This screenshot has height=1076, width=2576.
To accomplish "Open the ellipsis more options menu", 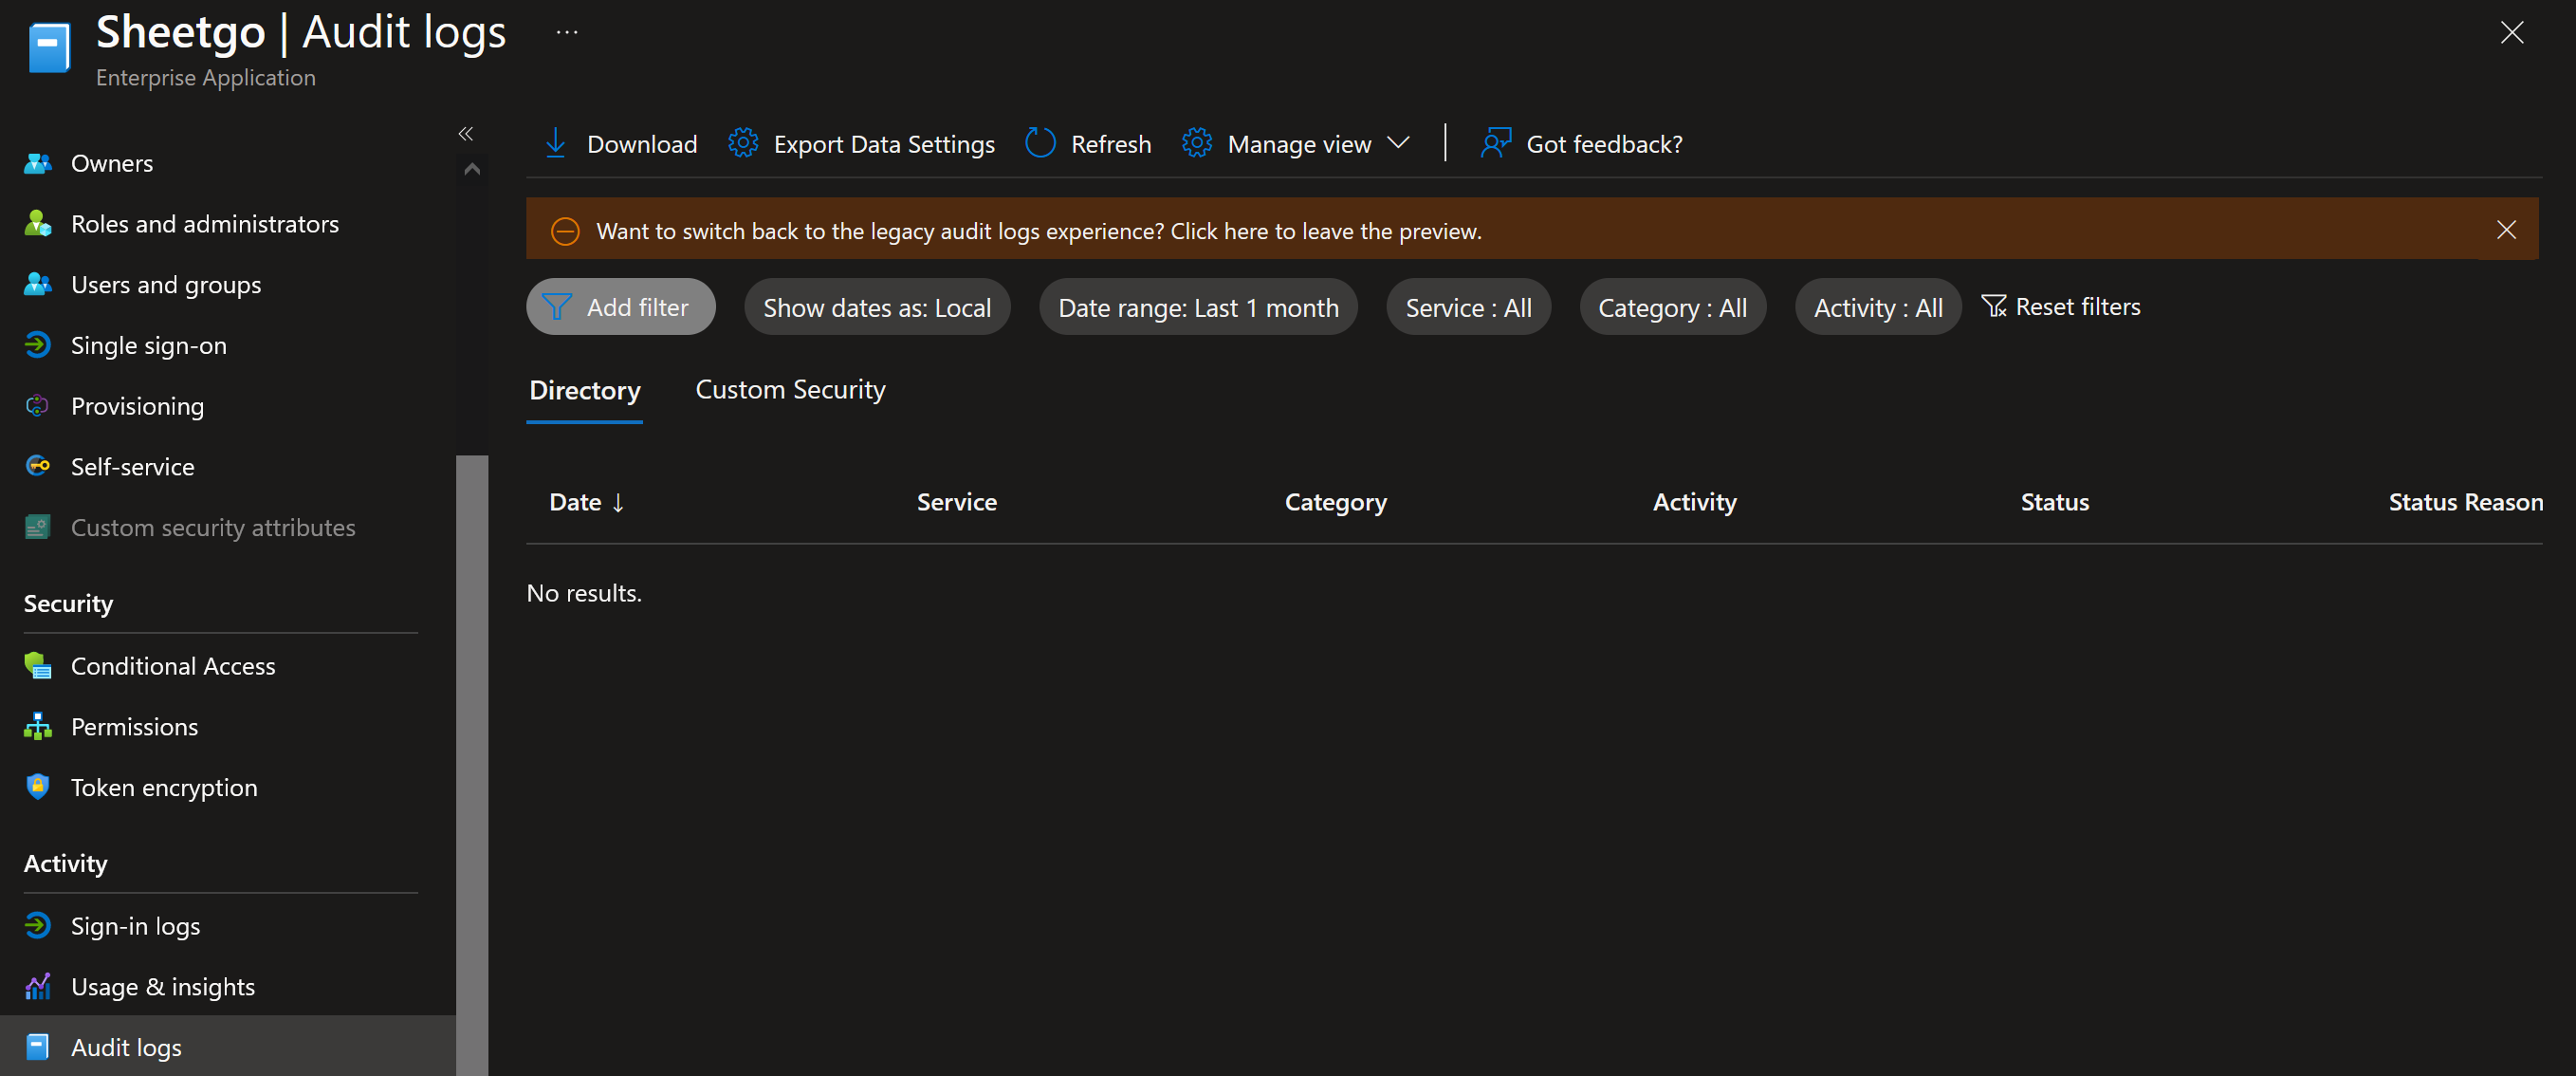I will coord(567,32).
